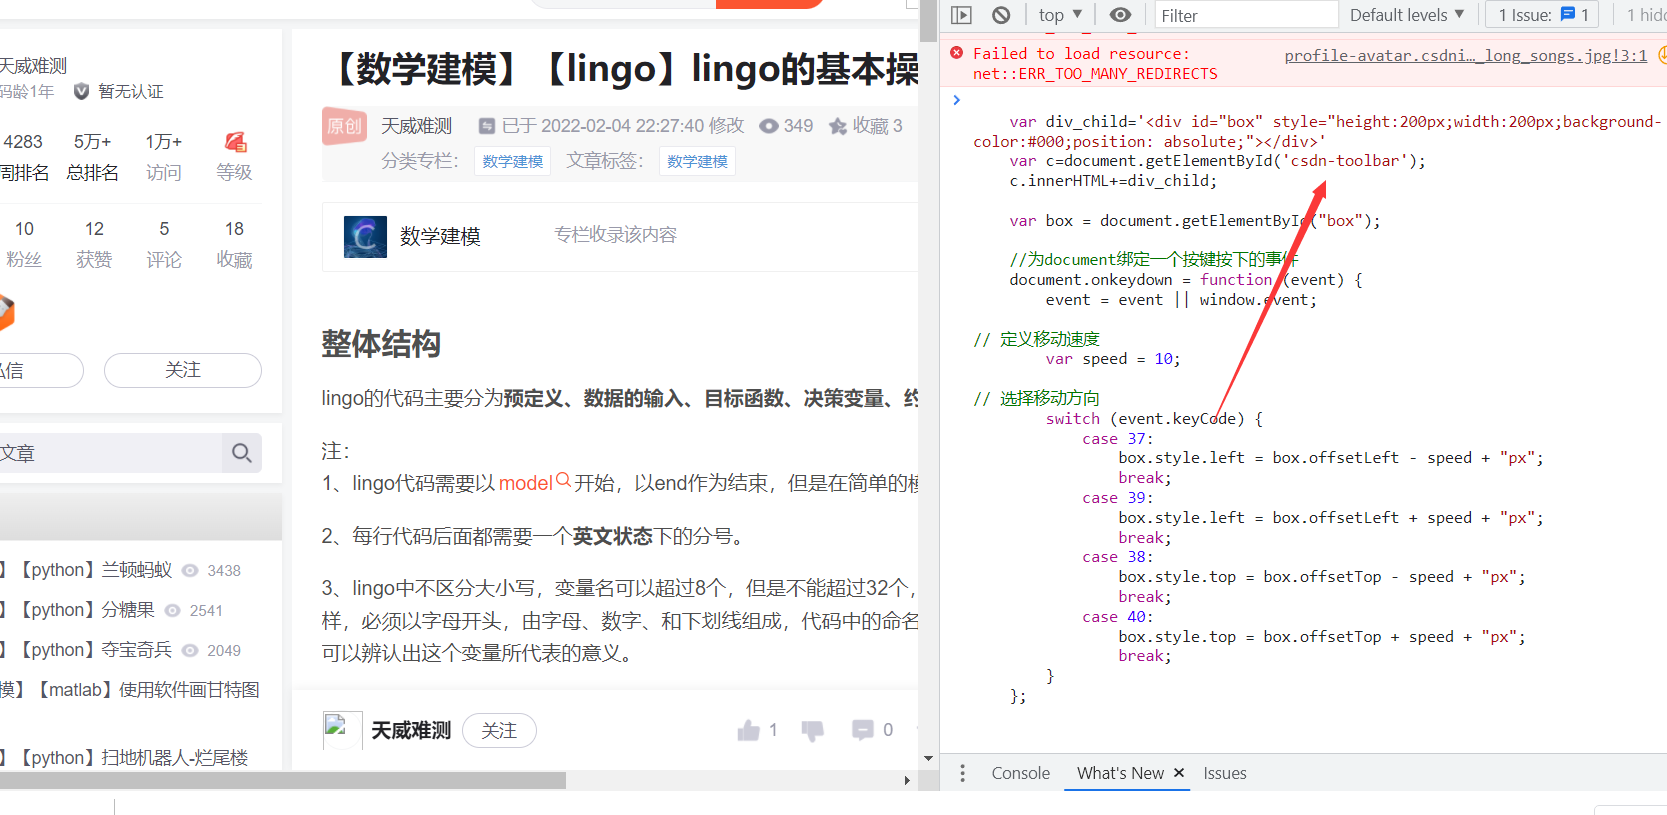
Task: Open the DevTools drawer three-dot menu
Action: coord(962,773)
